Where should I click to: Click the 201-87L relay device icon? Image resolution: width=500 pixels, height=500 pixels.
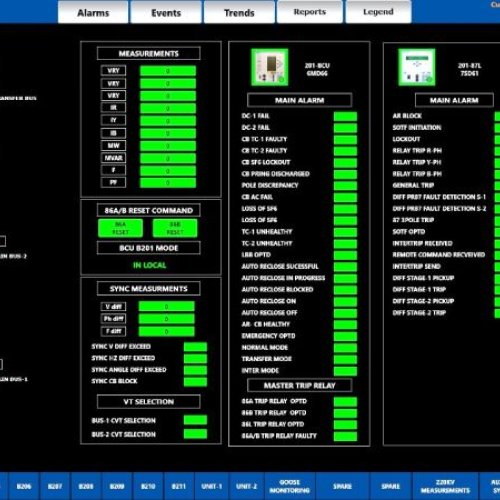click(x=417, y=67)
